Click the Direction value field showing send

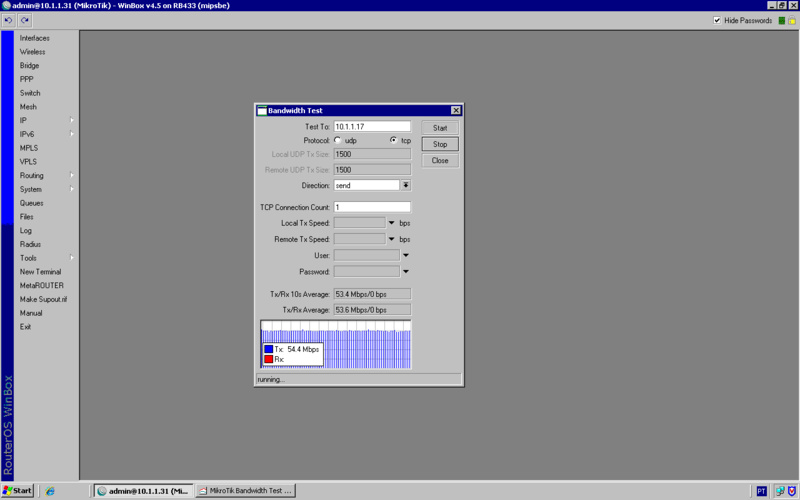(x=366, y=186)
